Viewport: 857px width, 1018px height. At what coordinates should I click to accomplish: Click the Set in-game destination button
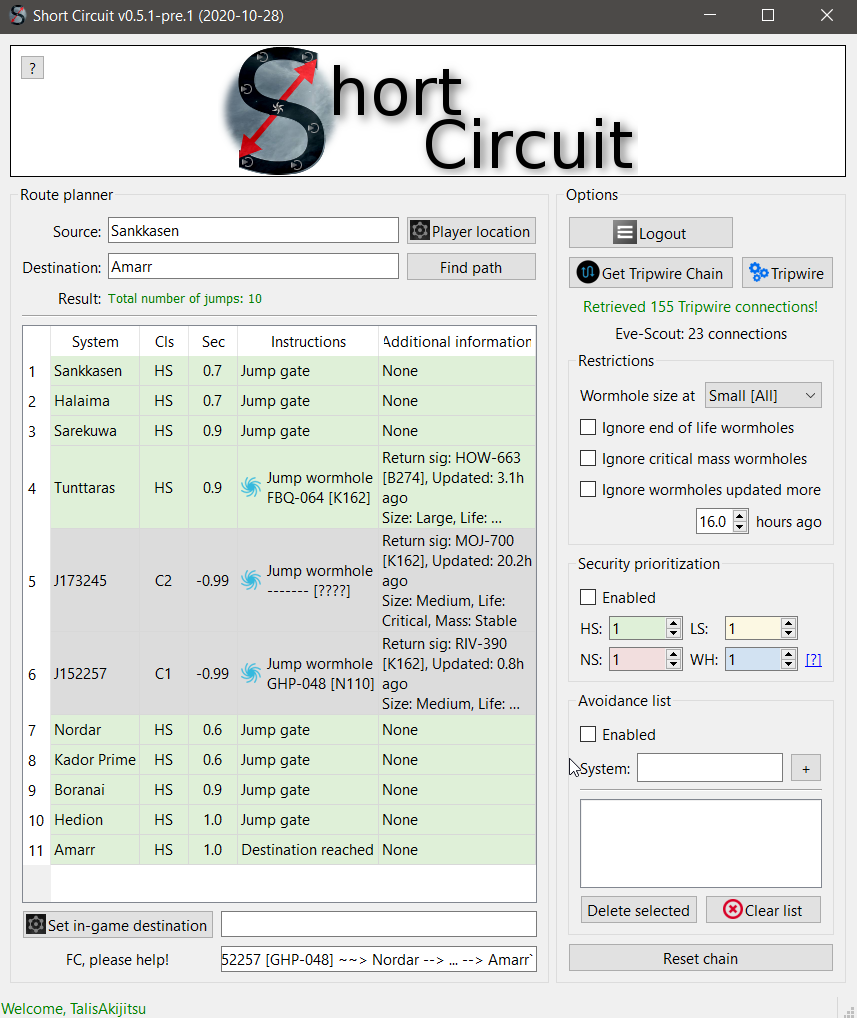point(118,925)
